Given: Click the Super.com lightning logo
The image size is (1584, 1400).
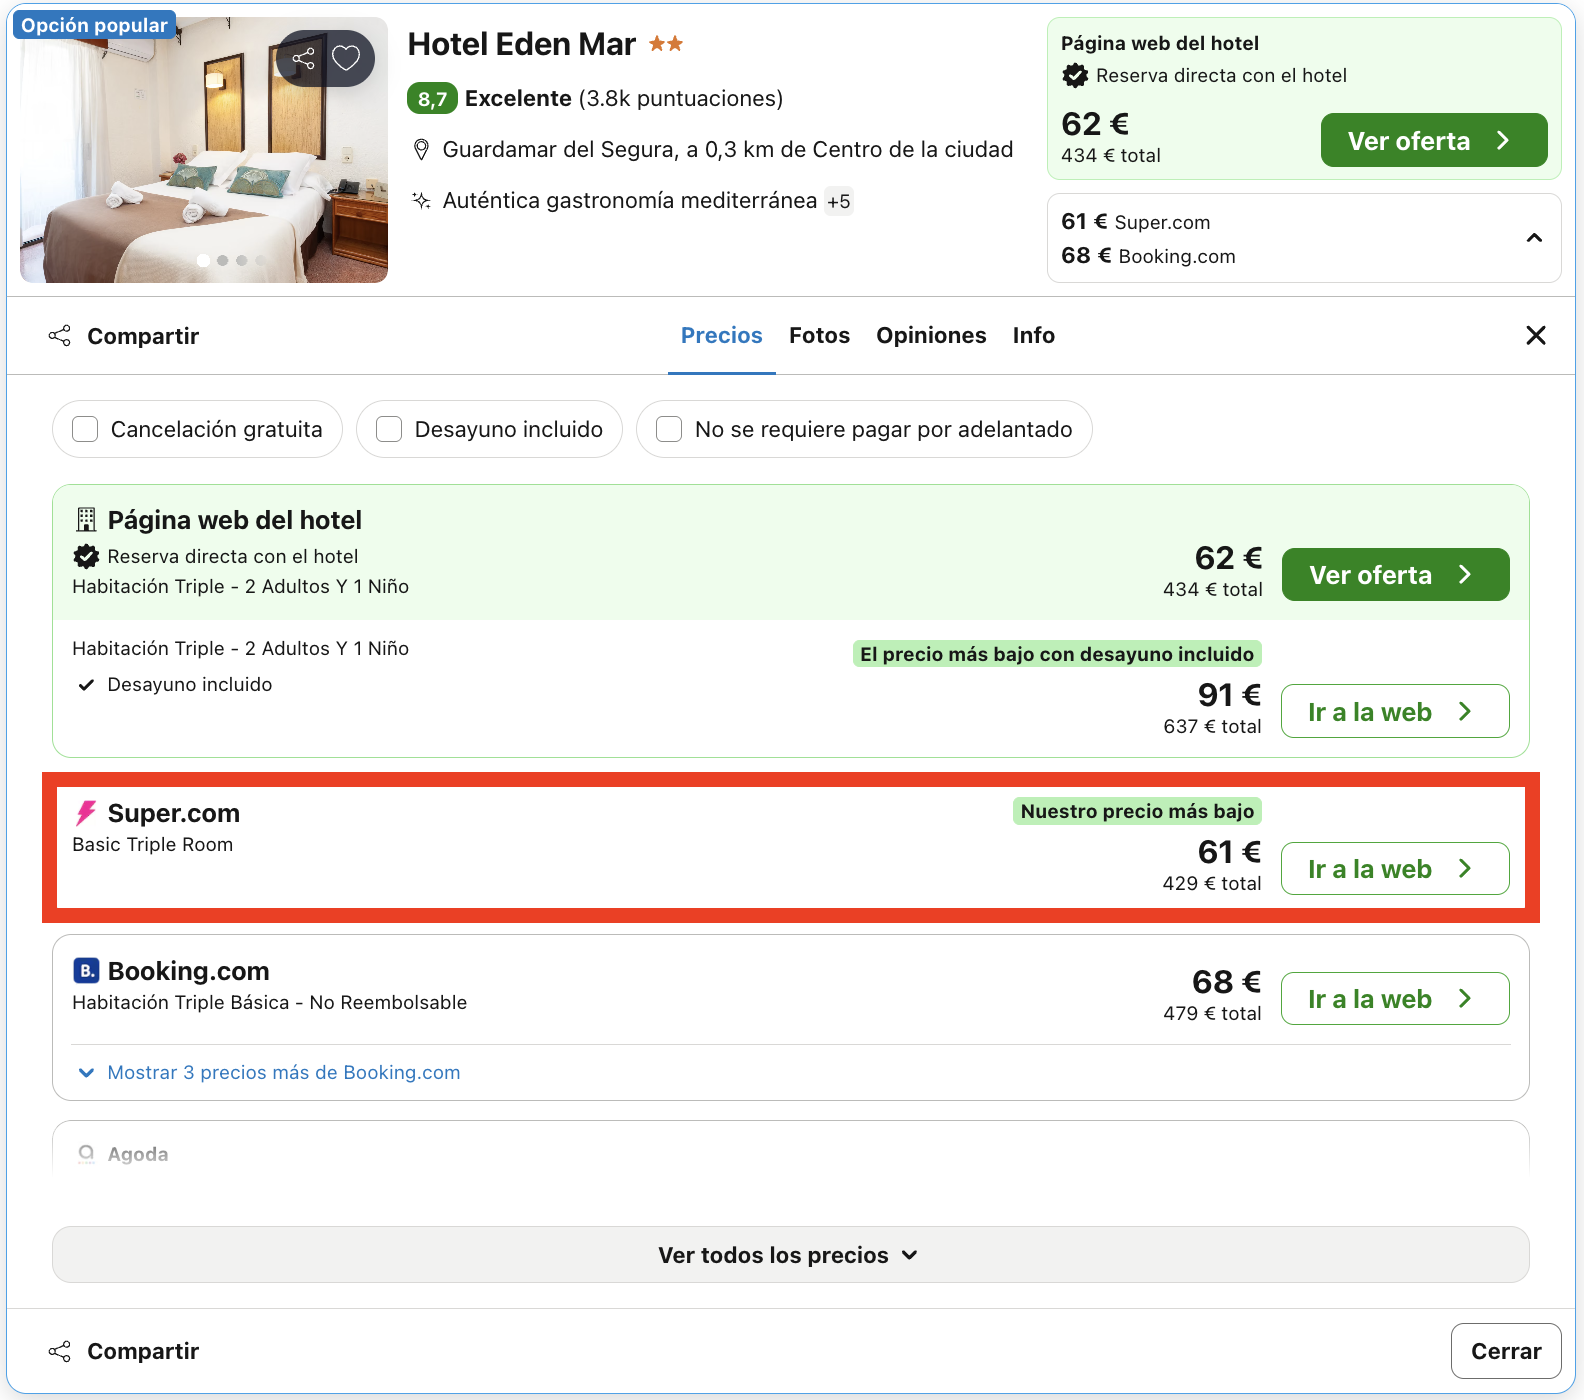Looking at the screenshot, I should 87,813.
